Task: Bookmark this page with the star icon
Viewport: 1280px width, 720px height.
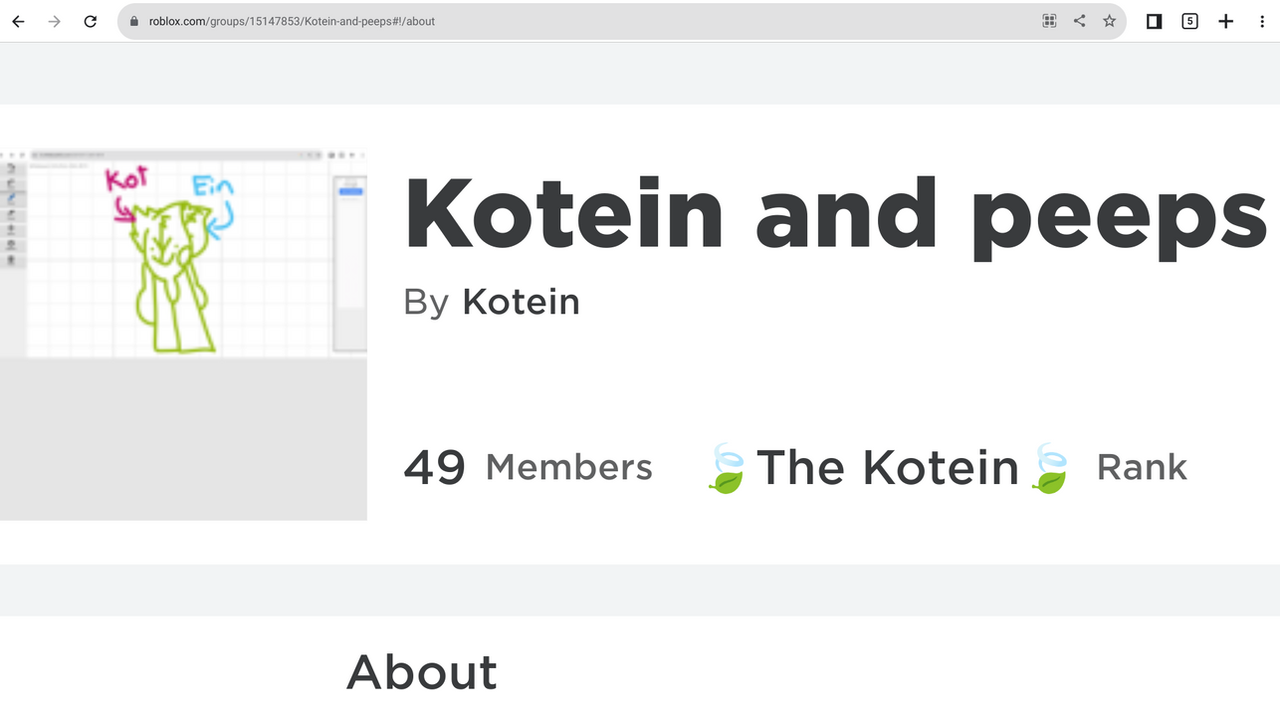Action: 1109,21
